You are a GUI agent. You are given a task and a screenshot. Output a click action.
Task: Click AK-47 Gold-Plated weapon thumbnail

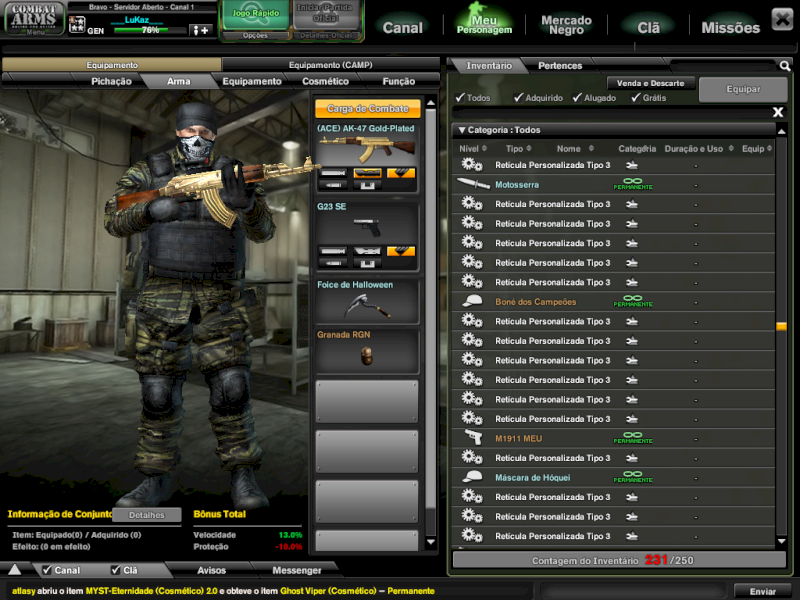click(367, 148)
